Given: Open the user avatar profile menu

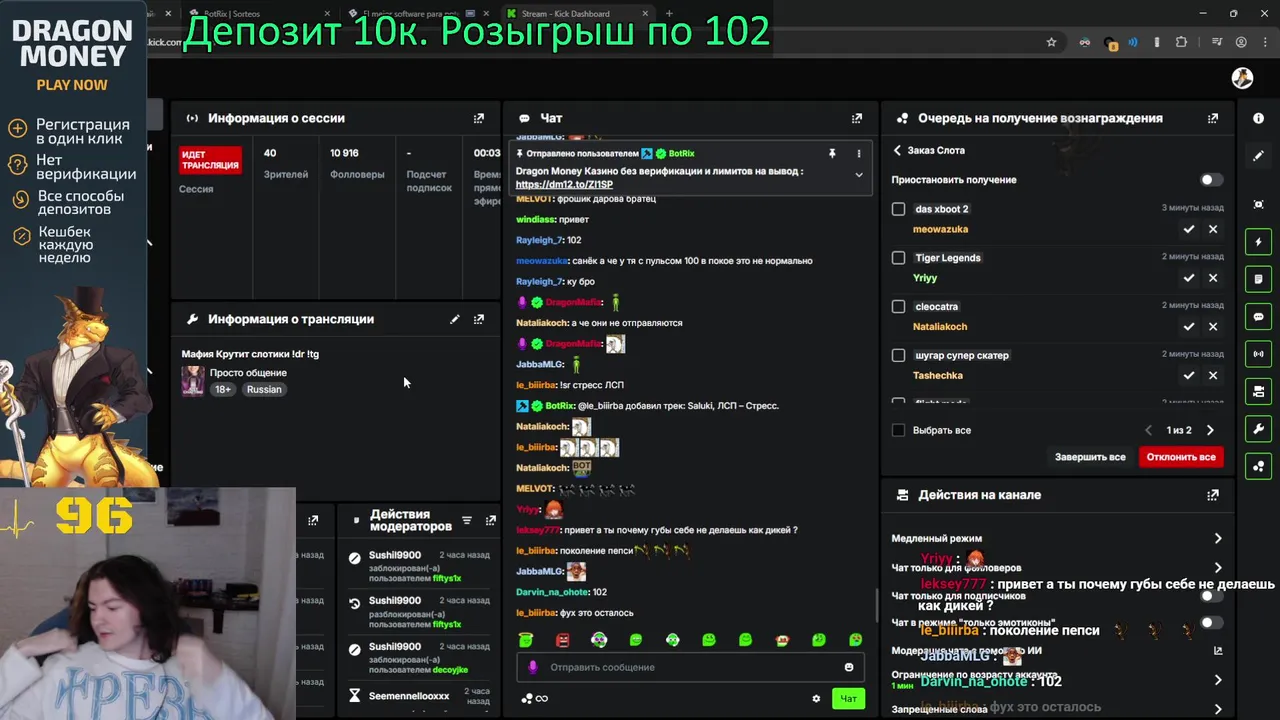Looking at the screenshot, I should 1242,78.
